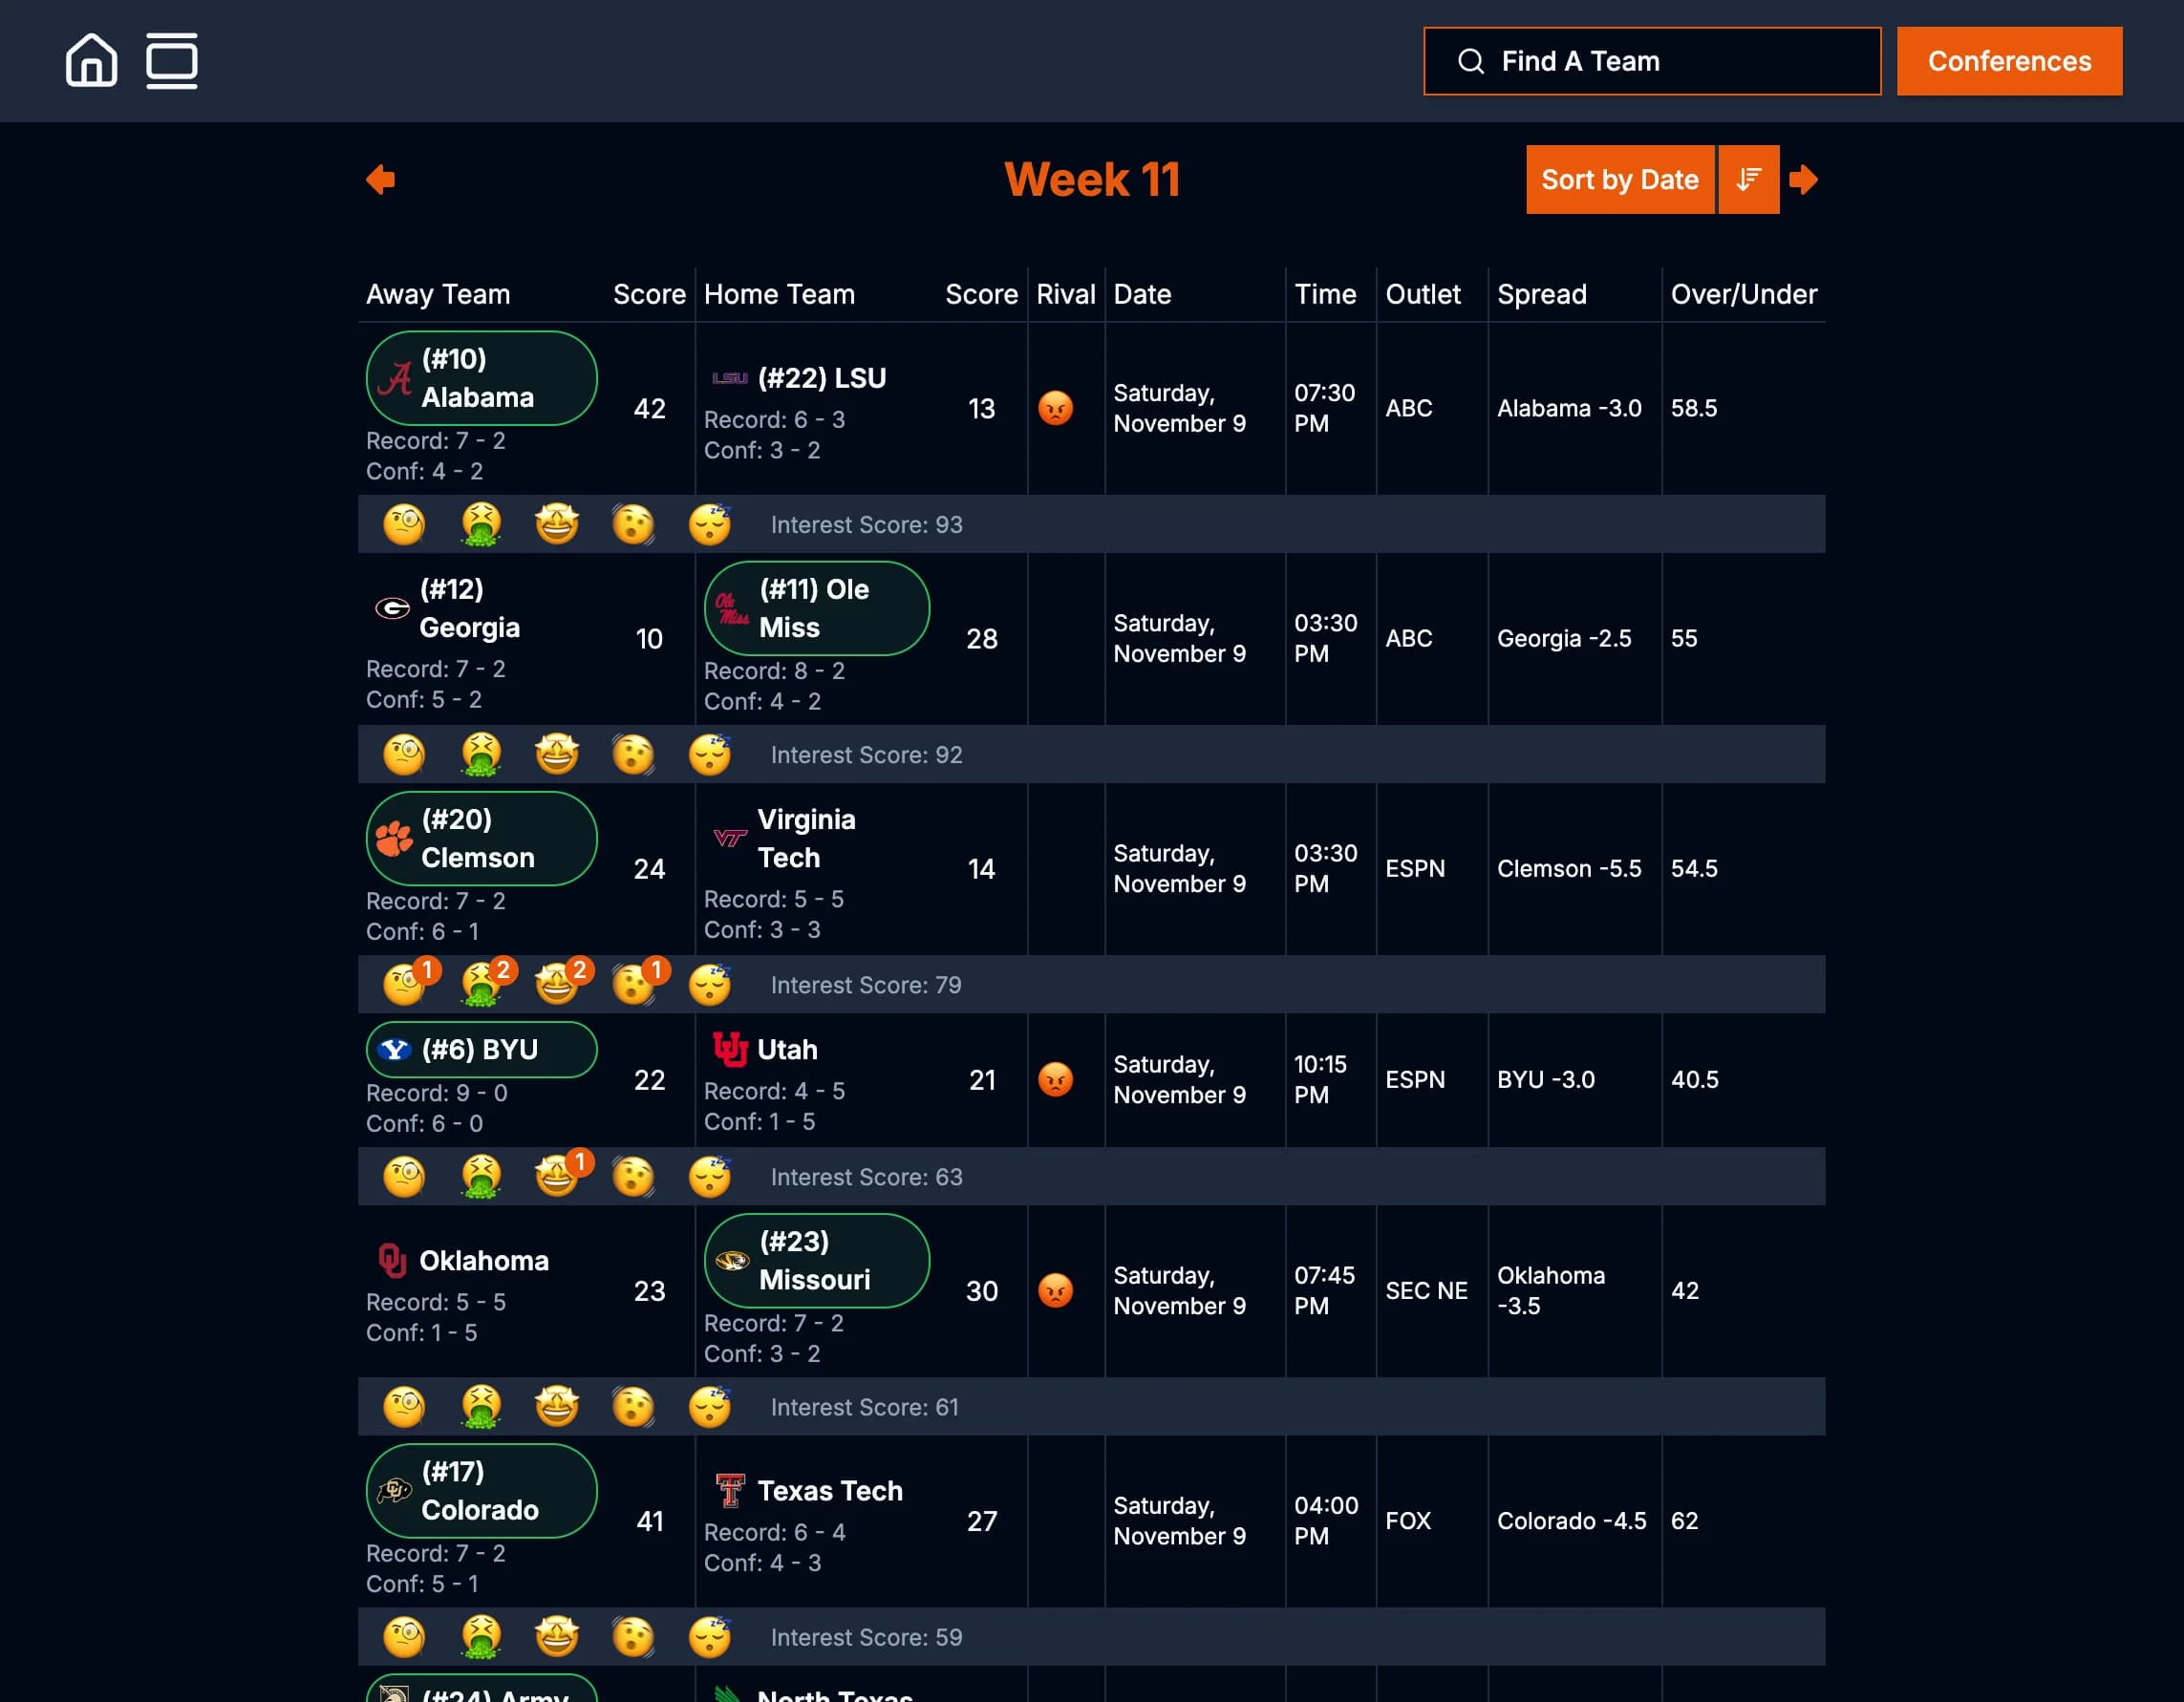Image resolution: width=2184 pixels, height=1702 pixels.
Task: Select the (#20) Clemson team badge
Action: [x=482, y=838]
